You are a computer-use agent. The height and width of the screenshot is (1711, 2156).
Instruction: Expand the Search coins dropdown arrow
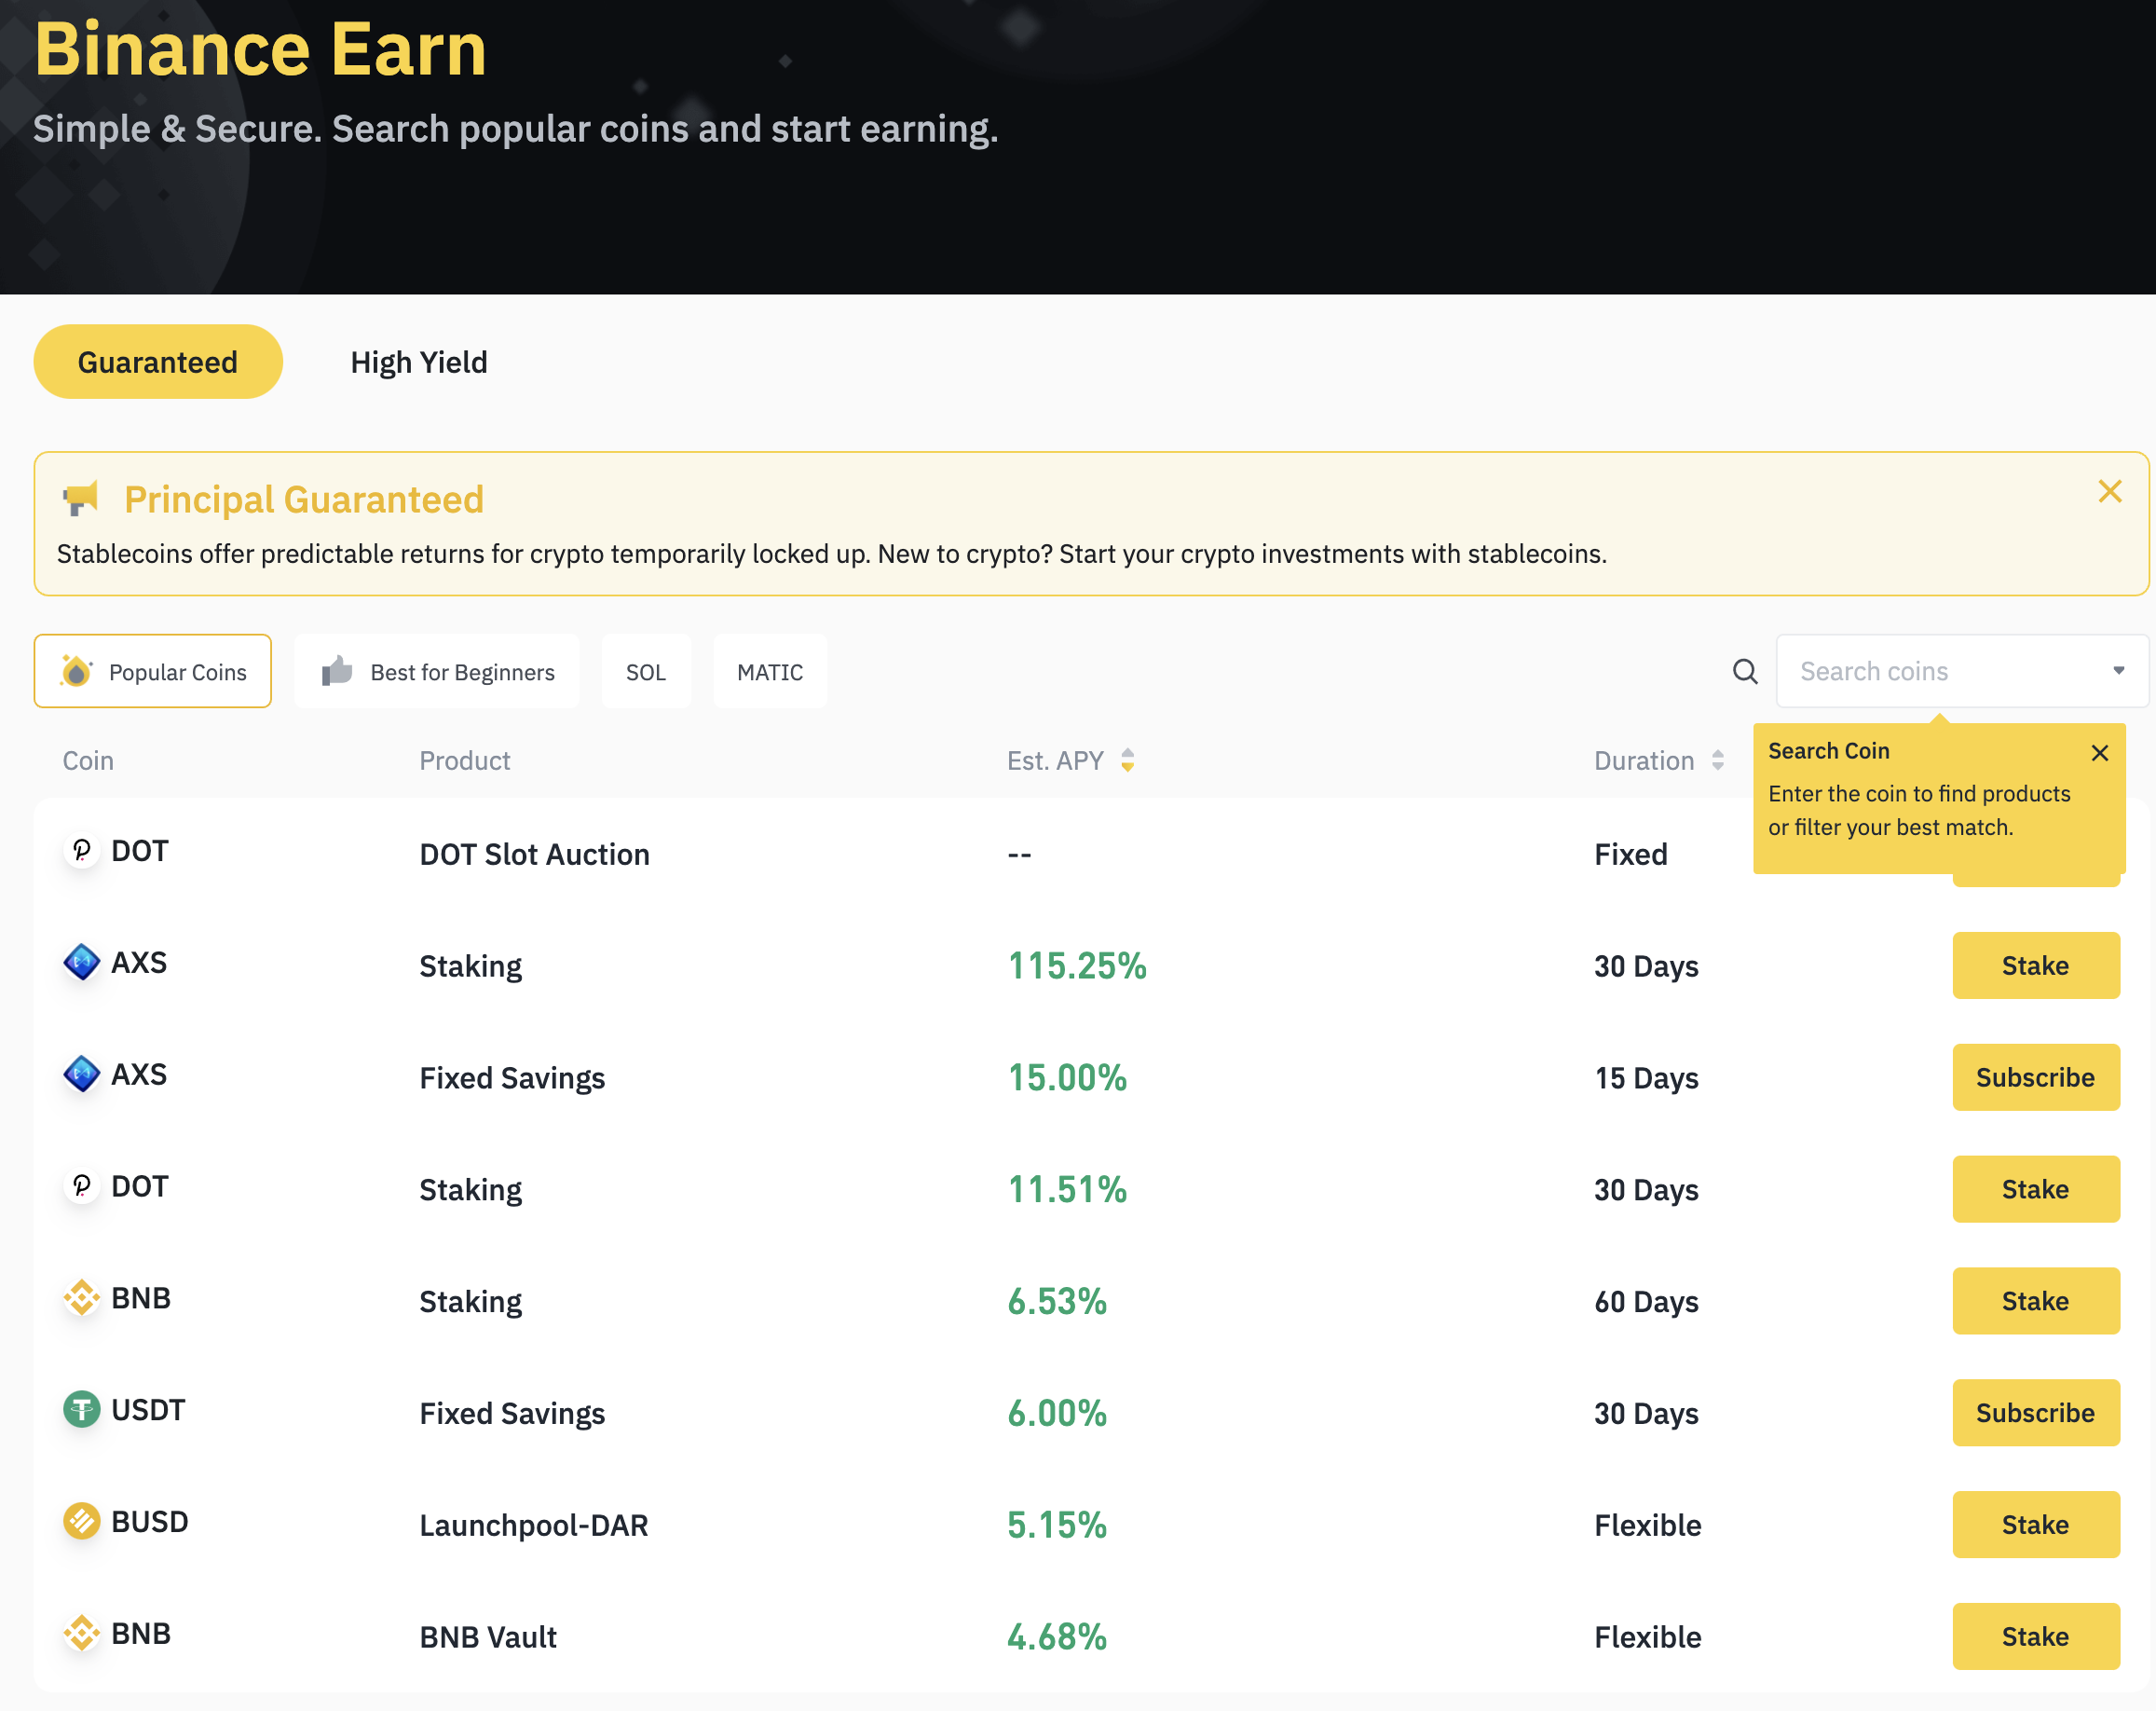(x=2119, y=671)
